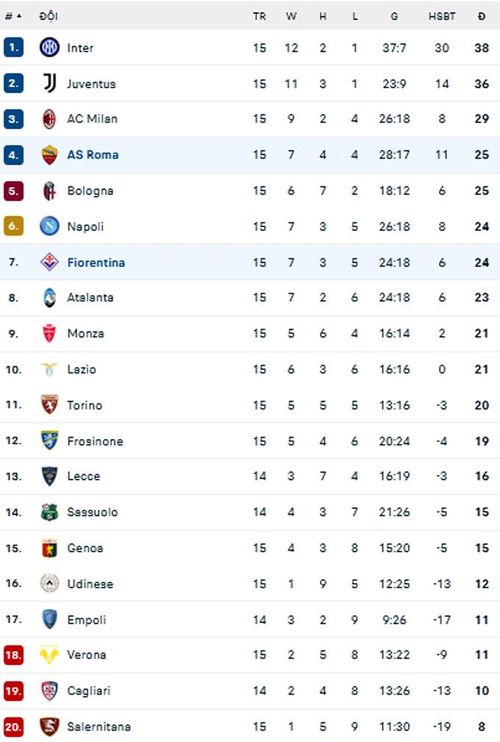Click the Sassuolo green badge
500x742 pixels.
coord(49,512)
